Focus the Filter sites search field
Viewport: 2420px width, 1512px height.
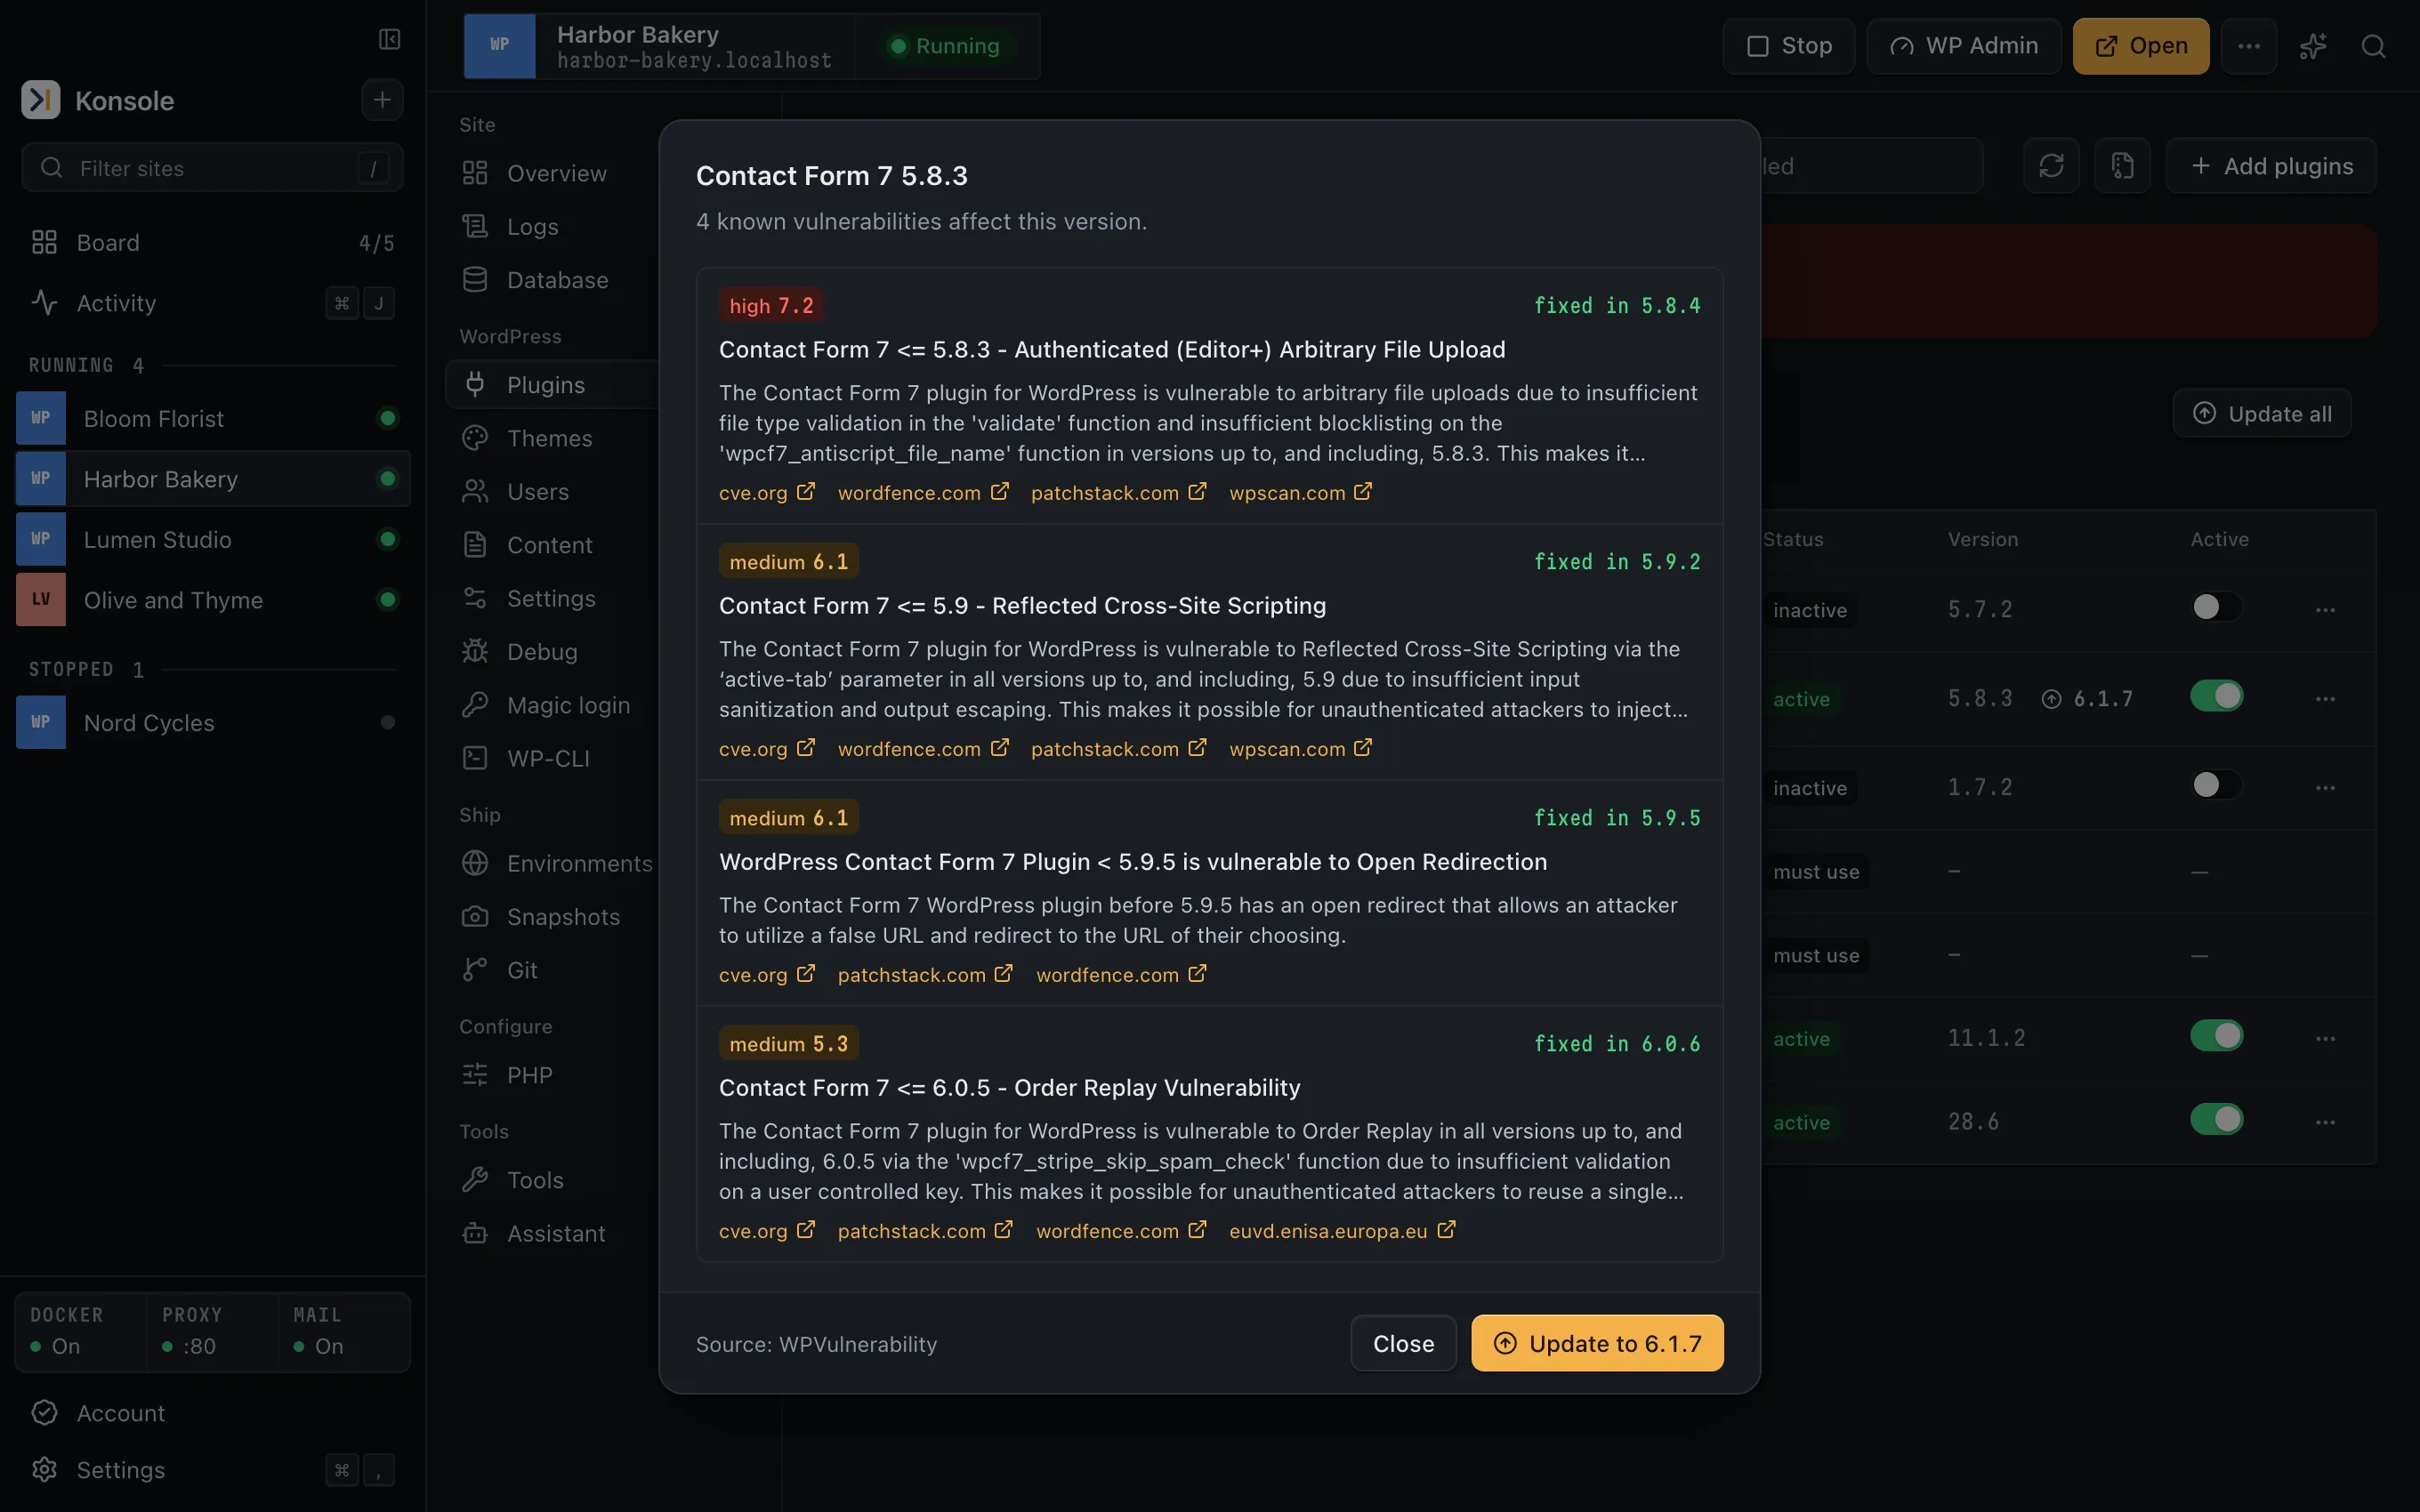tap(212, 168)
